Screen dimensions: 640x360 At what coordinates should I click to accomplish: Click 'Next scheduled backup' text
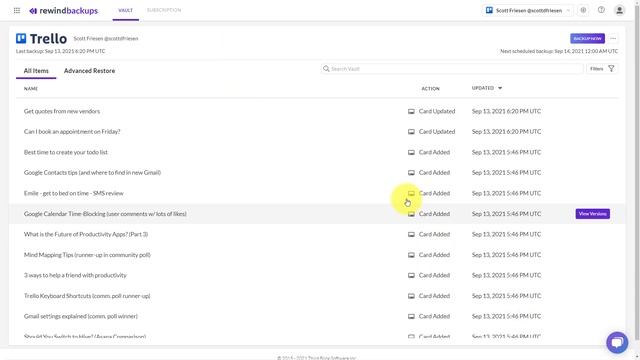click(559, 51)
